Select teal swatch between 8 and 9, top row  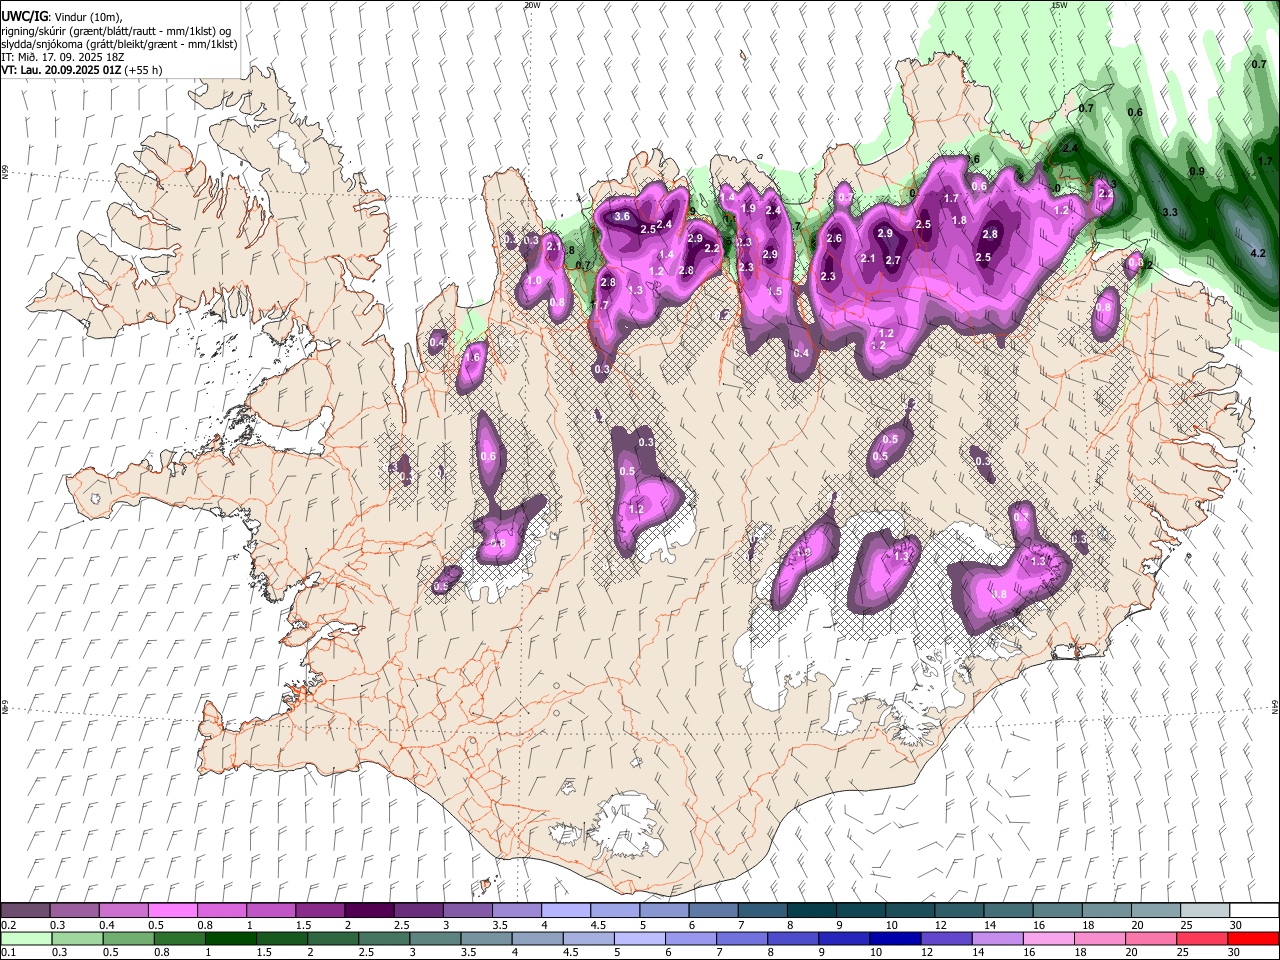[811, 911]
